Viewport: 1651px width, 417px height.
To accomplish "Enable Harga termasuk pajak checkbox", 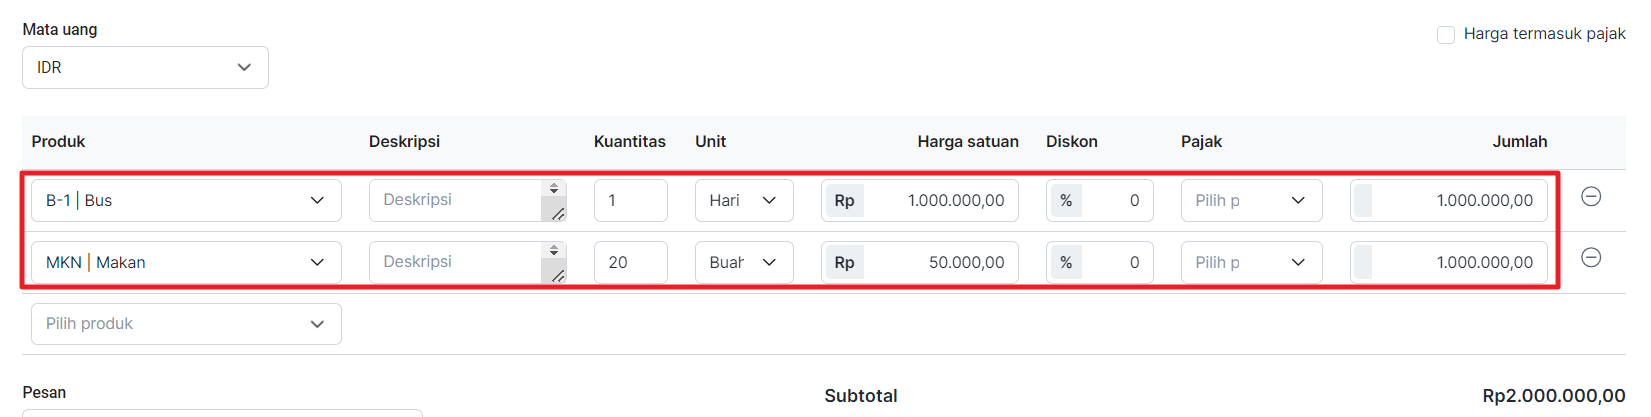I will click(1446, 34).
